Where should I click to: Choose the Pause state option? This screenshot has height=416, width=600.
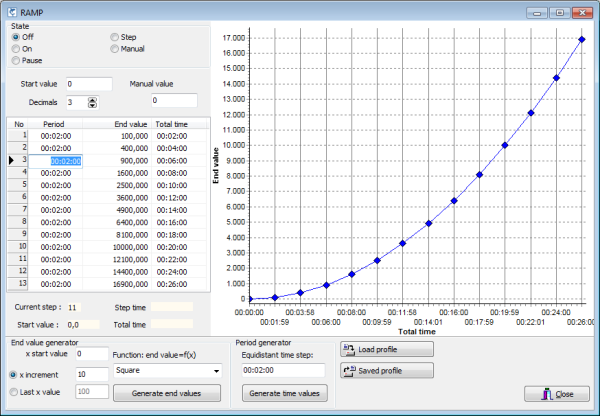[15, 60]
